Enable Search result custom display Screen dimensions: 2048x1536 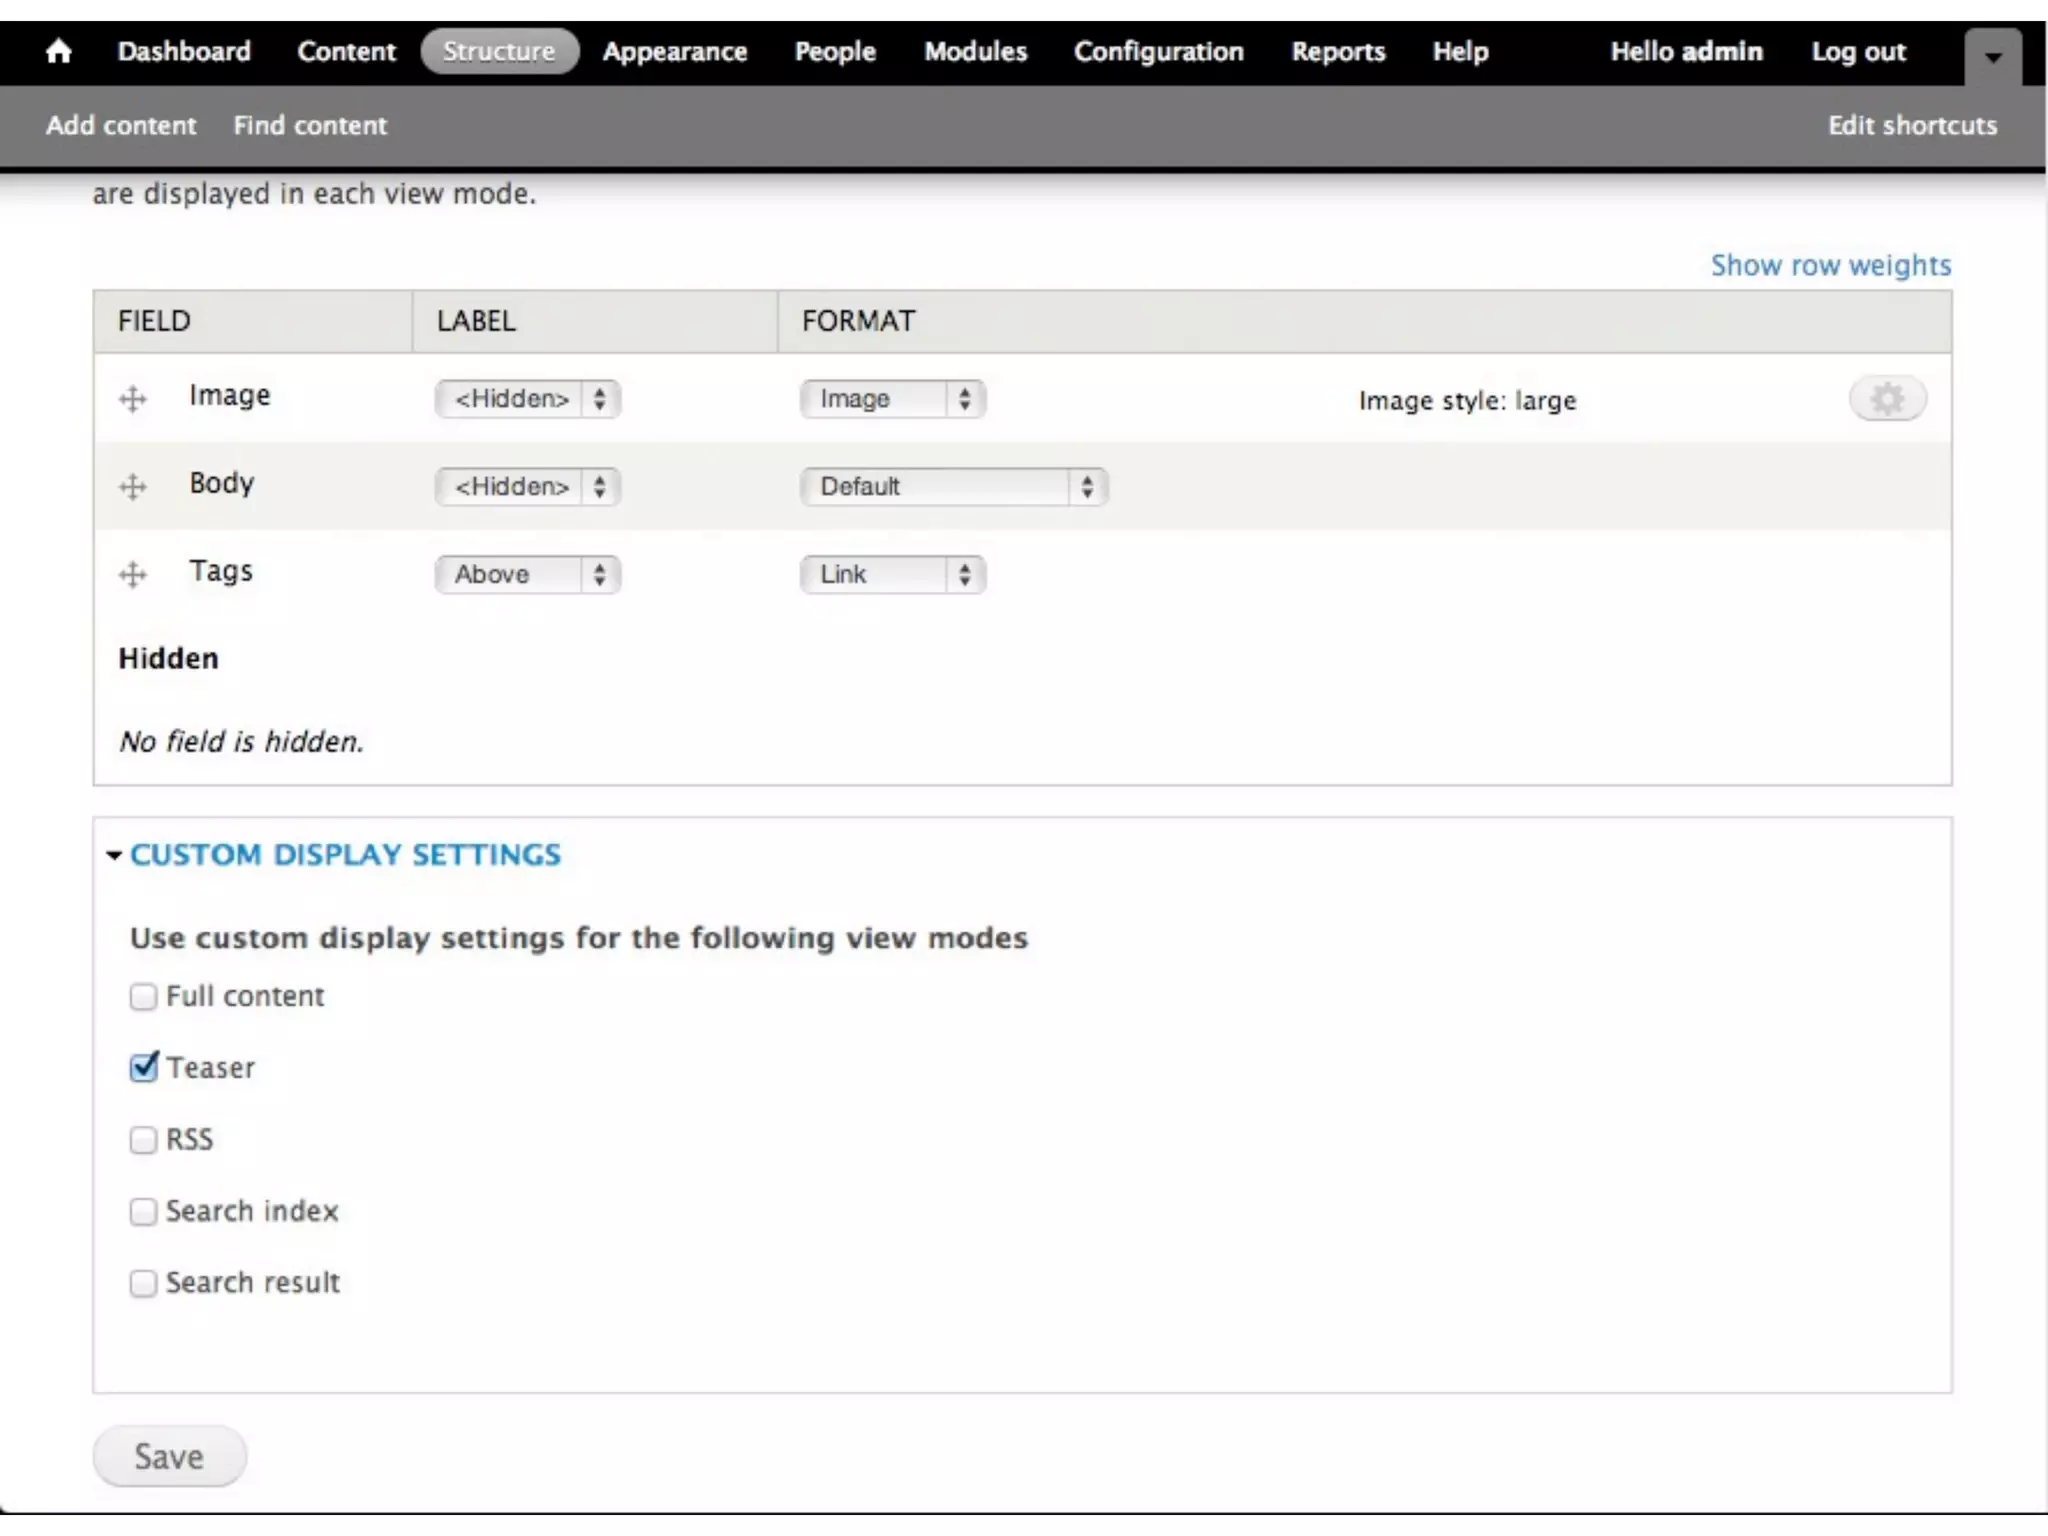(x=144, y=1283)
